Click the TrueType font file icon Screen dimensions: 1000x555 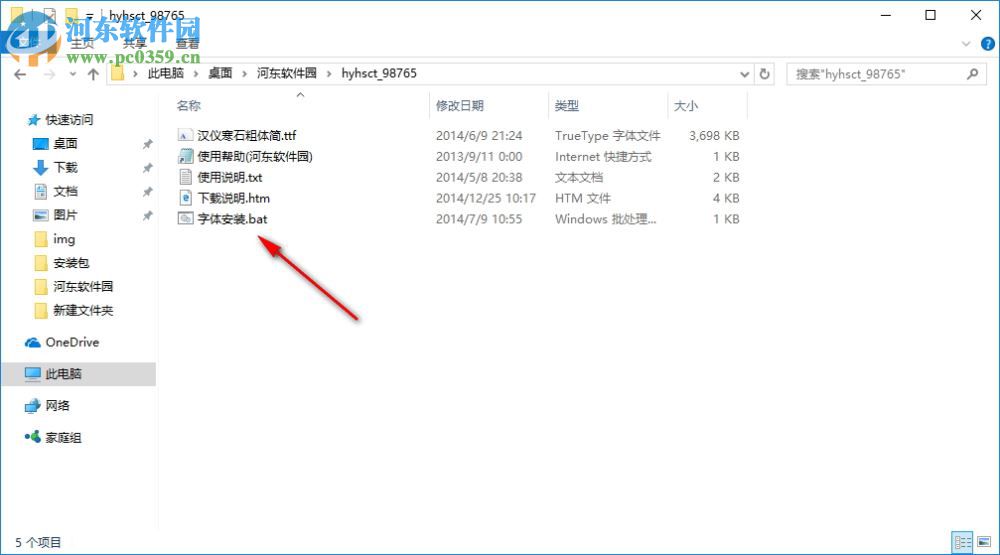coord(185,135)
